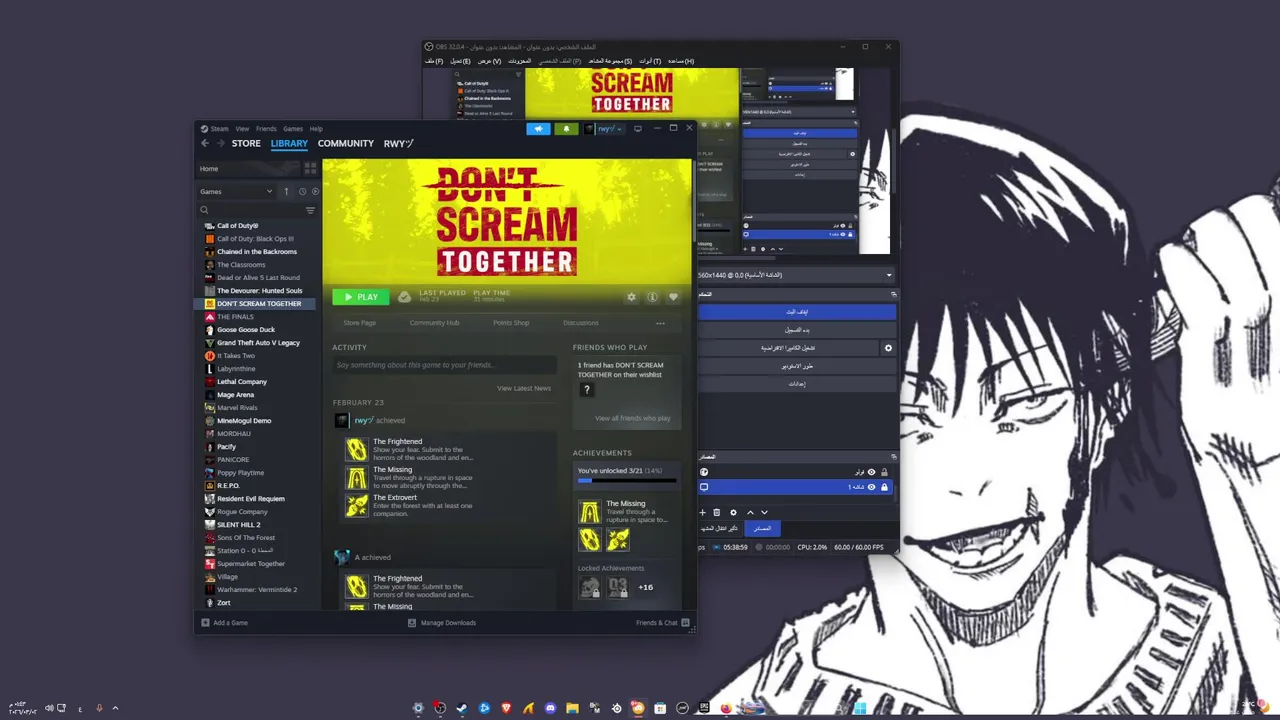1280x720 pixels.
Task: Click the cloud sync status icon
Action: coord(404,297)
